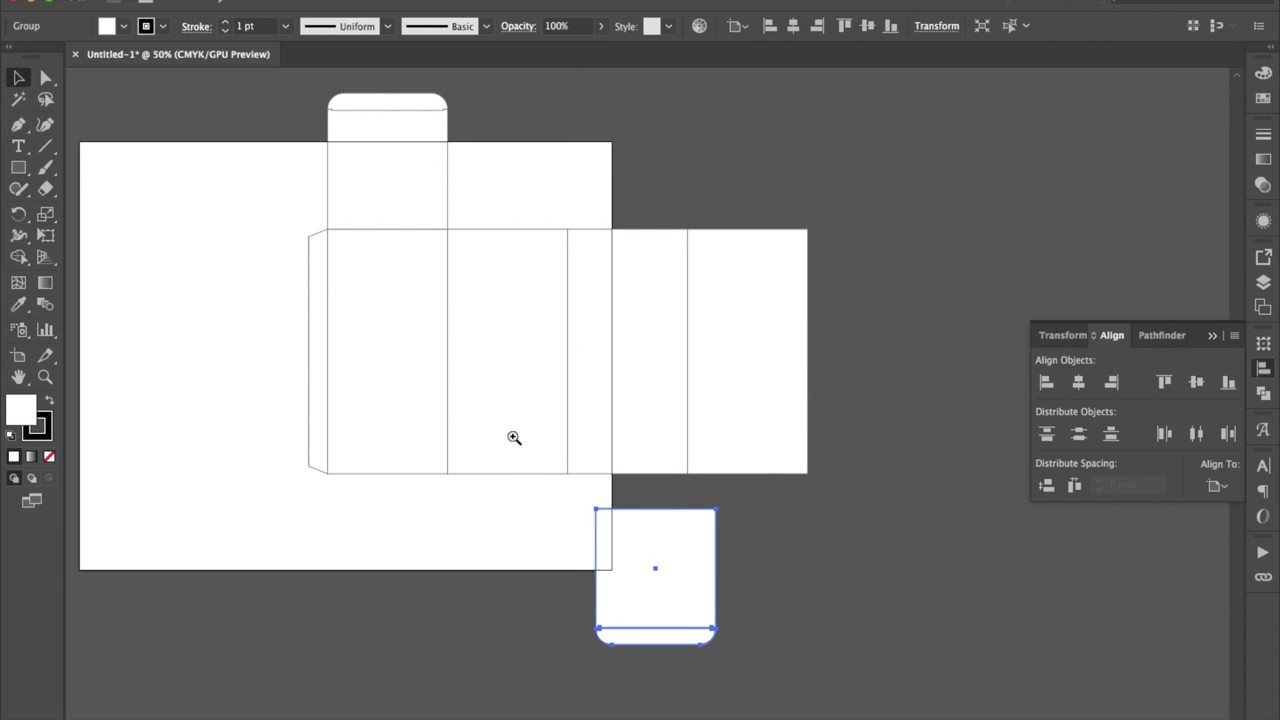Open the Opacity panel link
This screenshot has width=1280, height=720.
(x=518, y=26)
